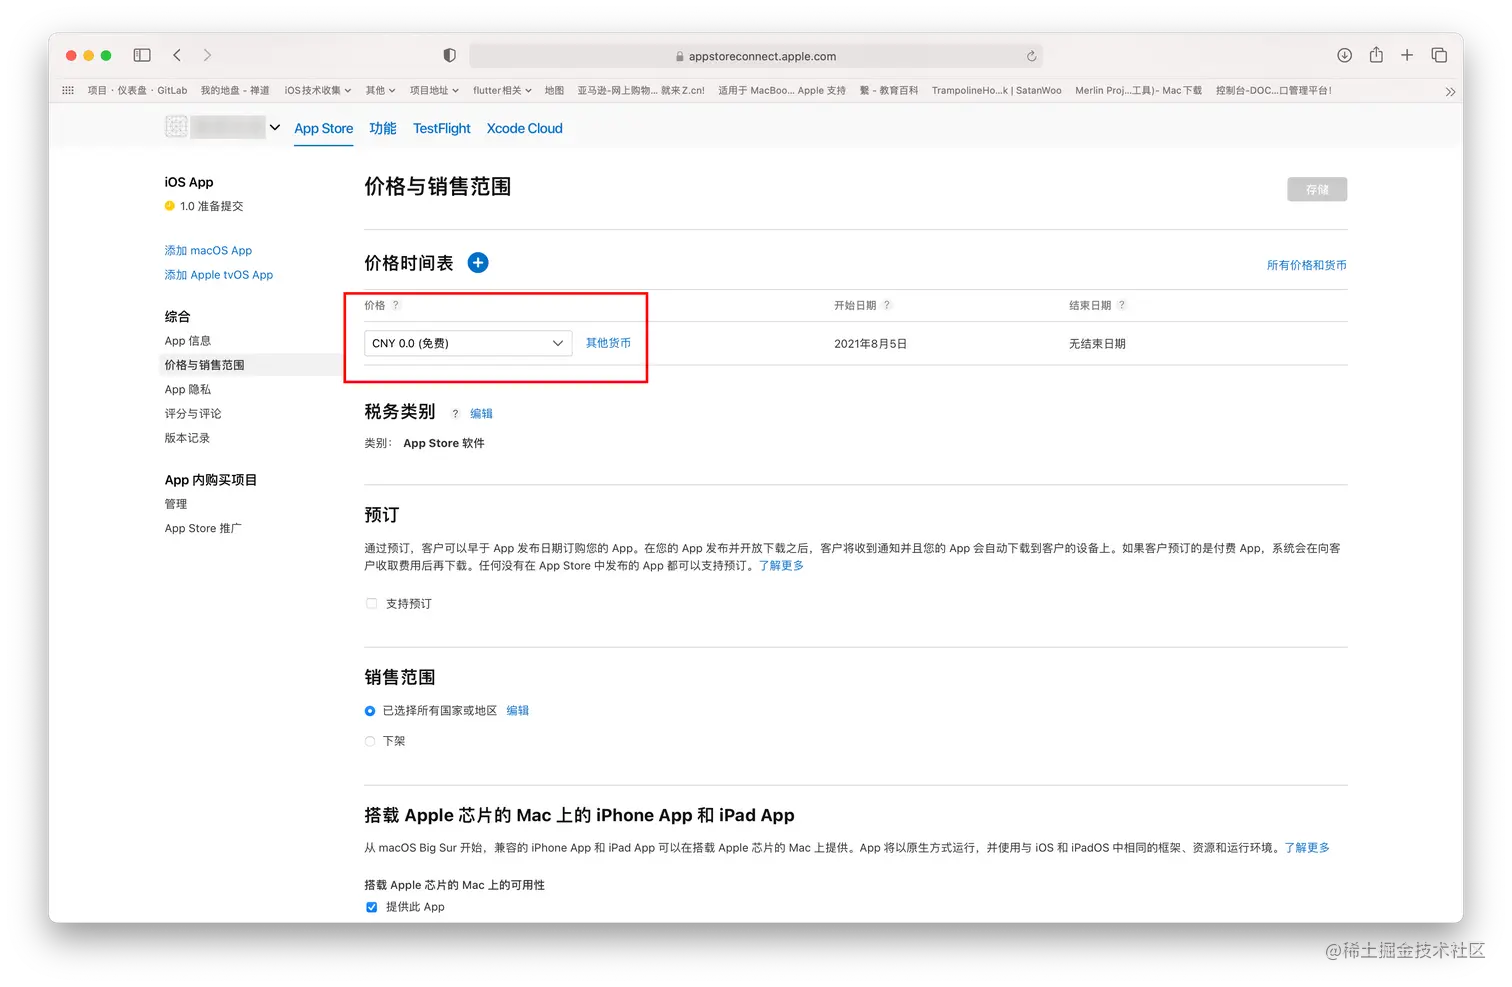Open the share icon in the toolbar

[1376, 55]
